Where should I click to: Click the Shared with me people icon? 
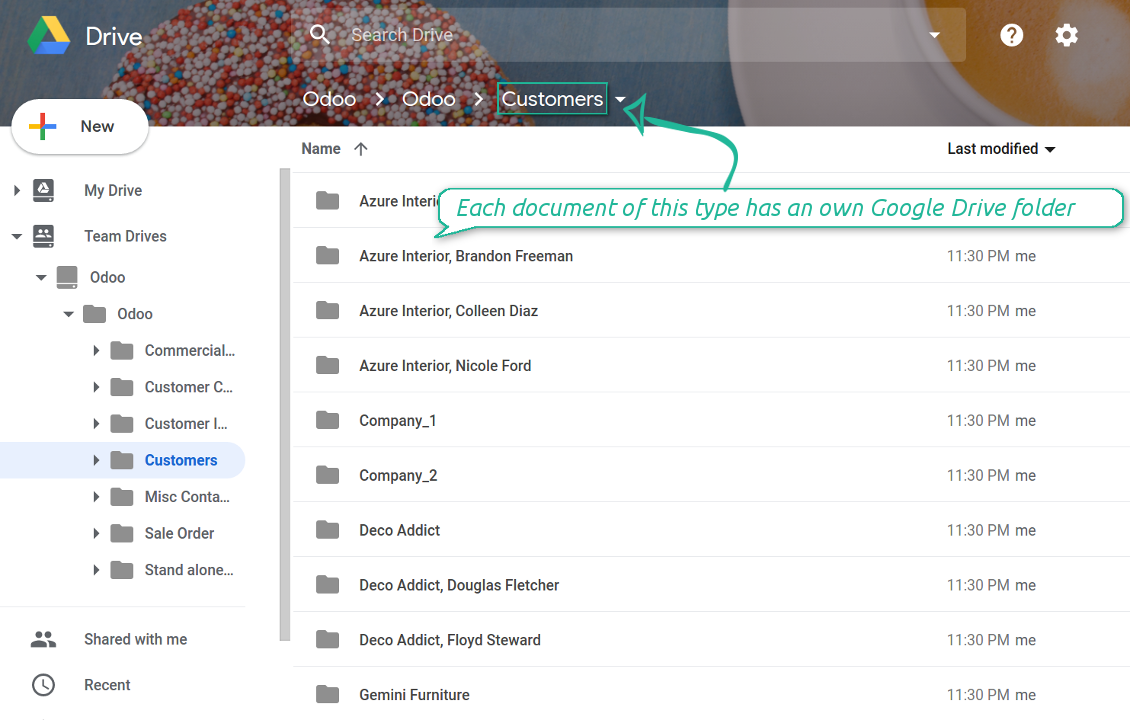(x=43, y=639)
